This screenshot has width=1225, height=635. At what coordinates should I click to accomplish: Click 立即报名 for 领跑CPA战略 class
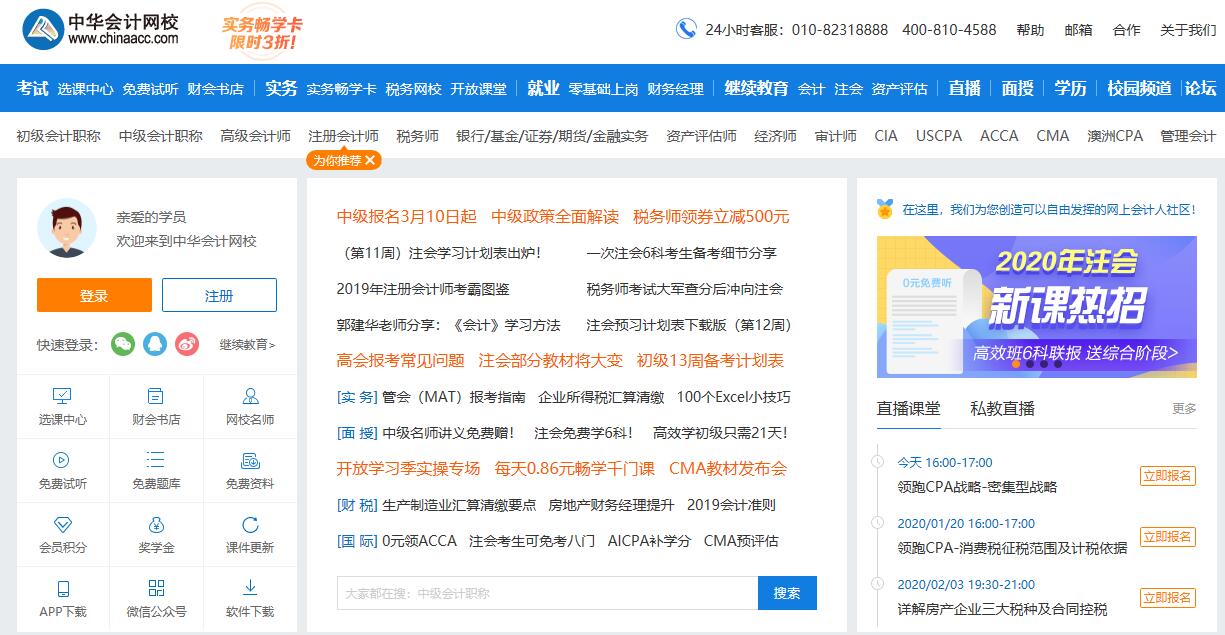pos(1167,476)
